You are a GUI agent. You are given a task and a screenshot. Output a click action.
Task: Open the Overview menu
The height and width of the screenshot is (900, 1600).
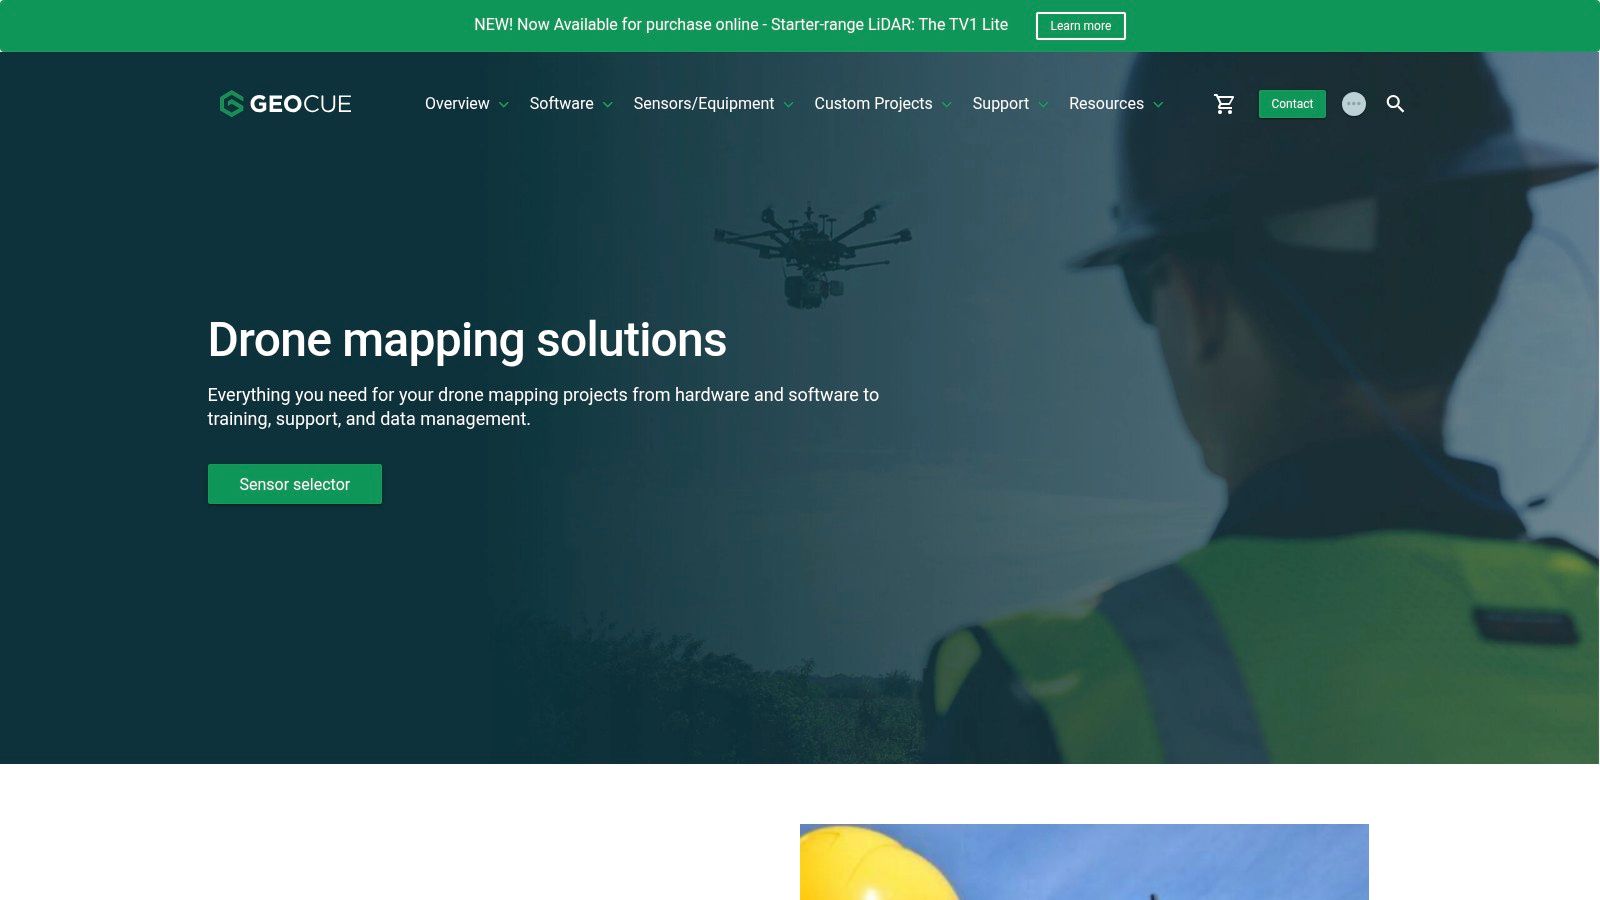pos(457,104)
